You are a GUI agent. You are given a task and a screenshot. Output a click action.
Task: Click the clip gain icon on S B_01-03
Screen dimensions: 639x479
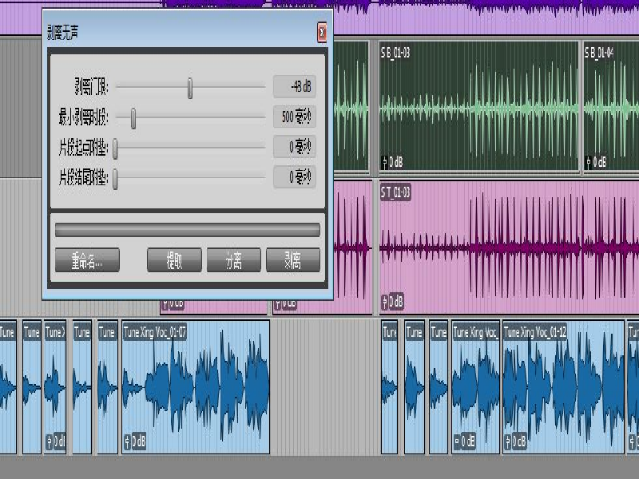[385, 161]
